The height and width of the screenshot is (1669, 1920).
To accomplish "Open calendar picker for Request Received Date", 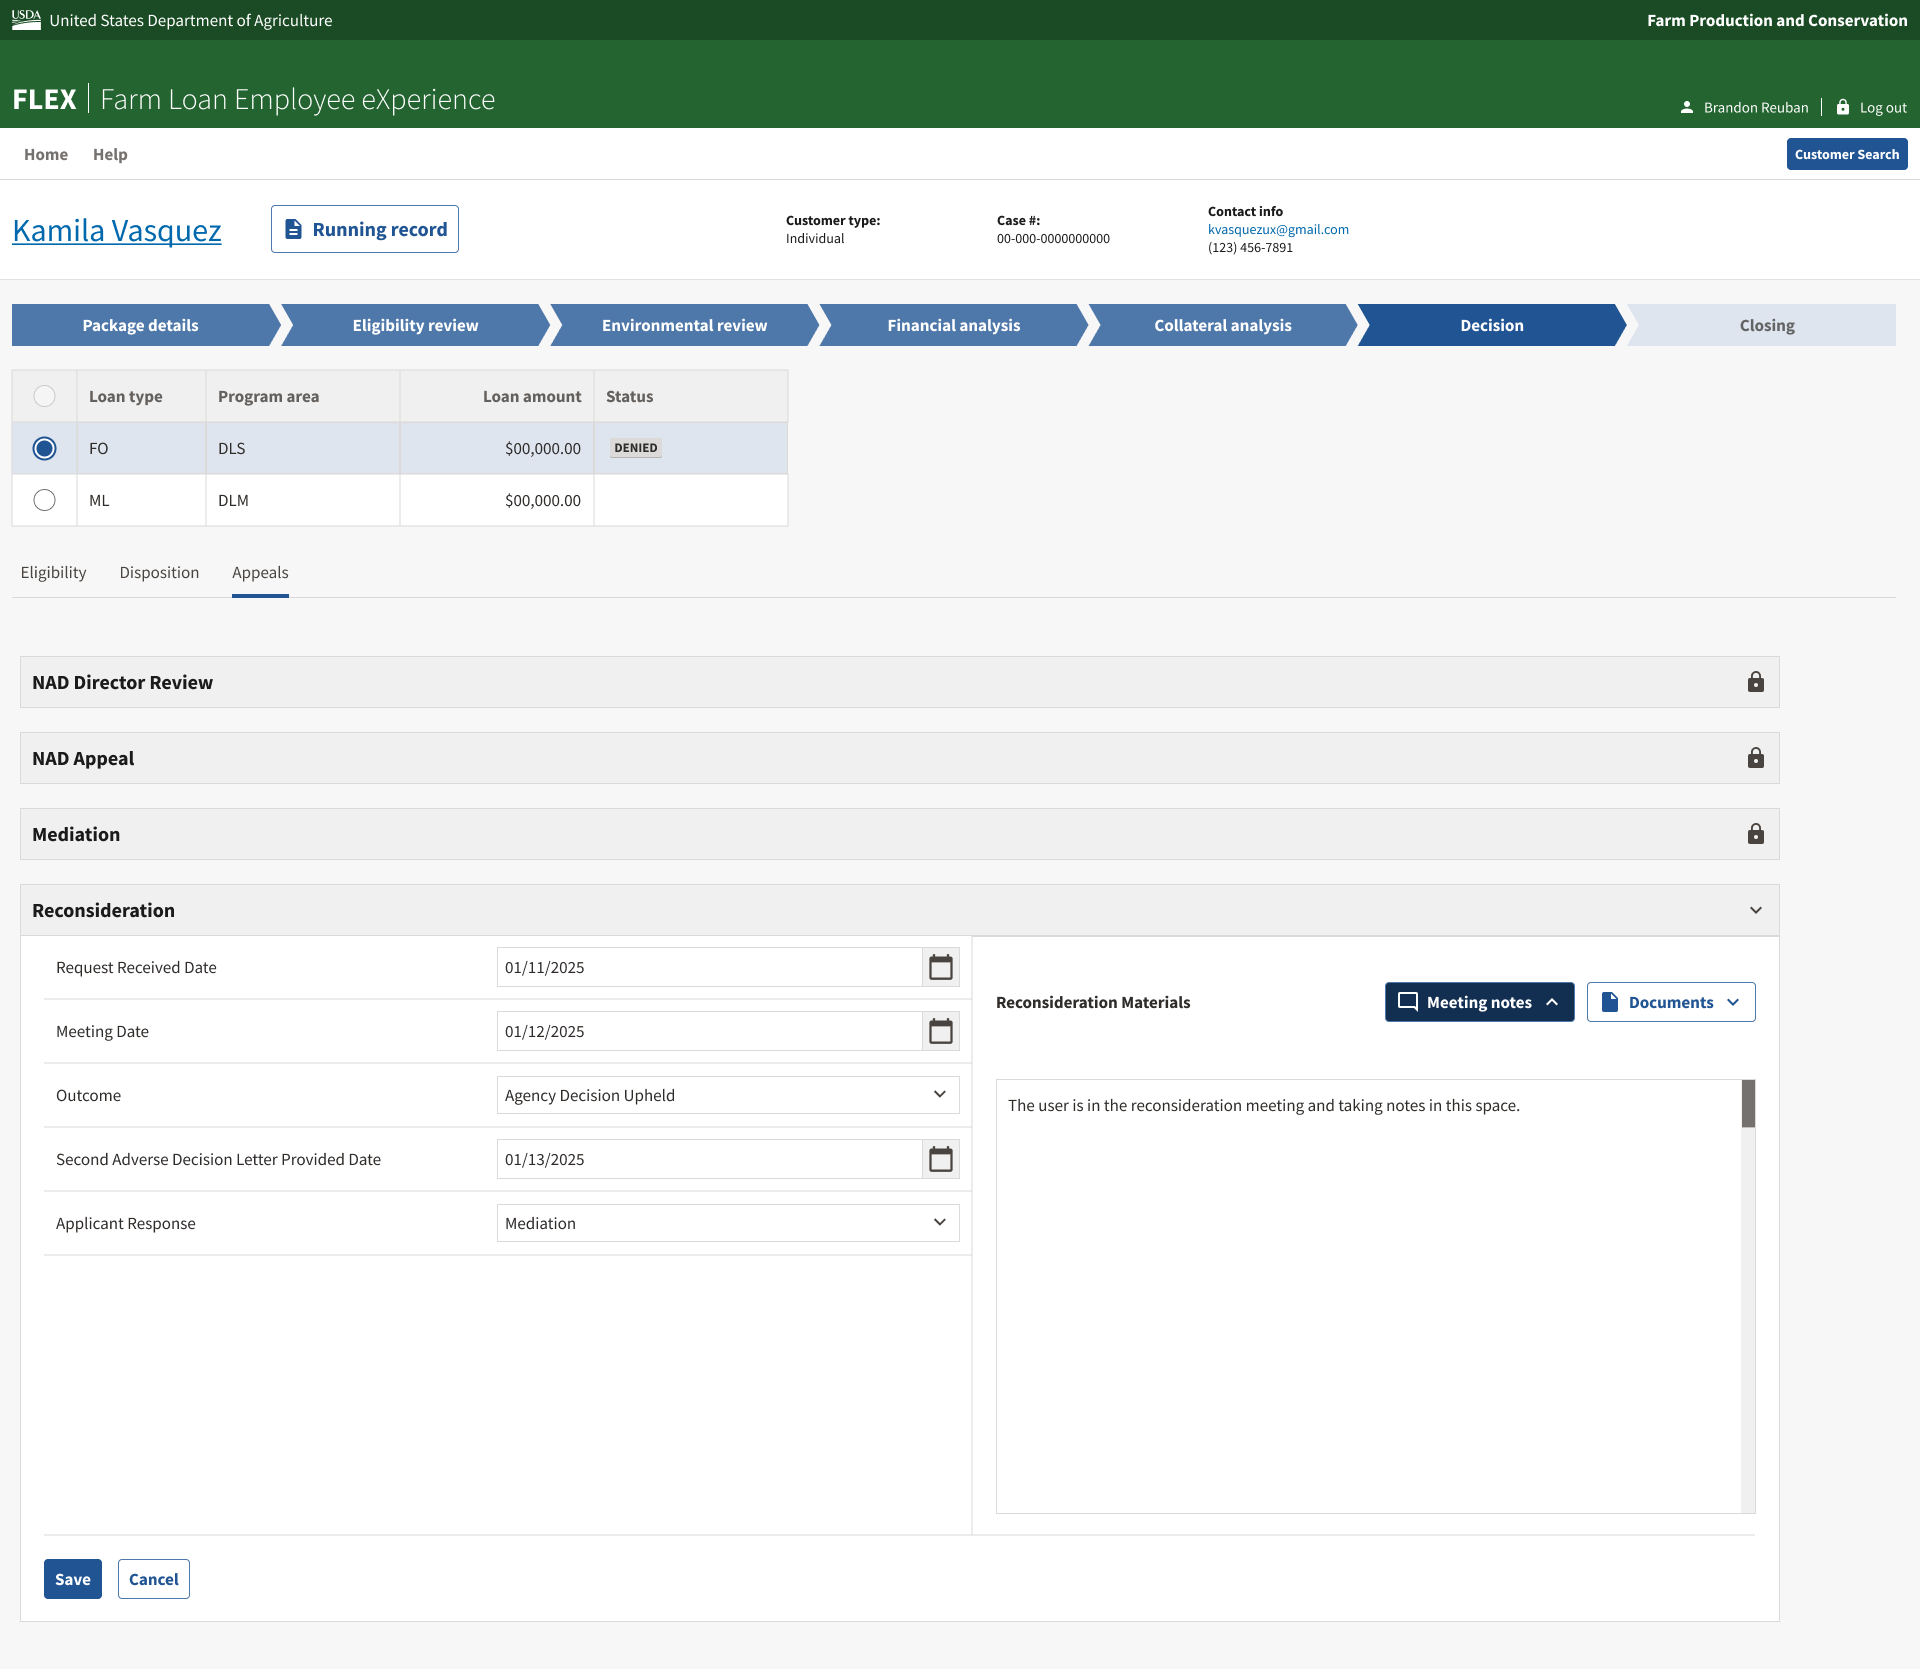I will [x=940, y=967].
